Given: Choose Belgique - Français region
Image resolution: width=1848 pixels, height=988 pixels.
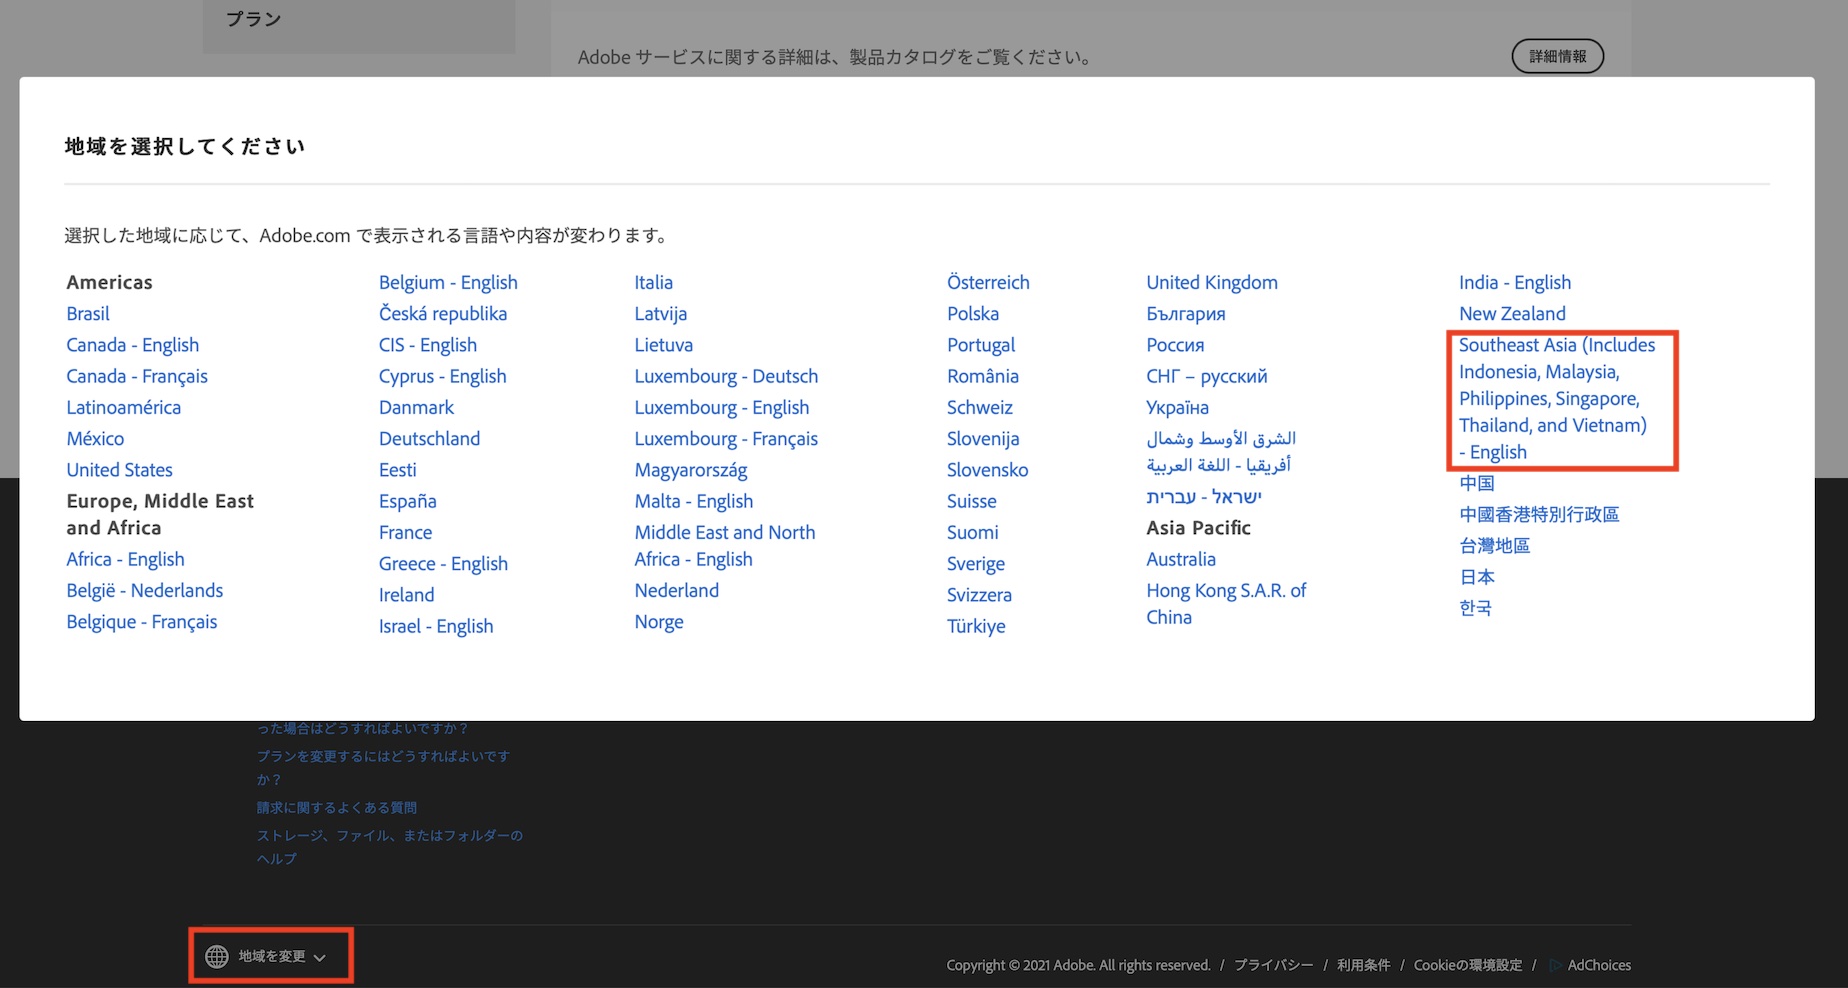Looking at the screenshot, I should click(142, 622).
